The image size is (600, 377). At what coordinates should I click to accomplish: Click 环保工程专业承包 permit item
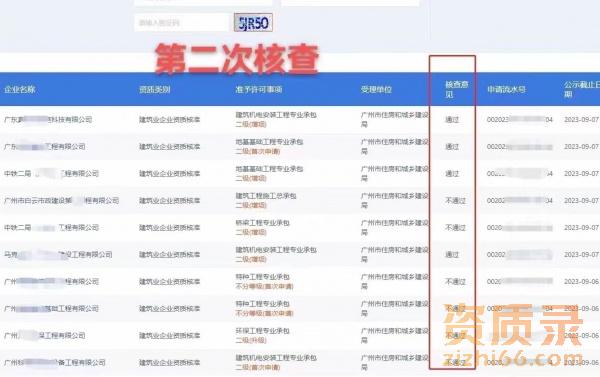pyautogui.click(x=262, y=331)
